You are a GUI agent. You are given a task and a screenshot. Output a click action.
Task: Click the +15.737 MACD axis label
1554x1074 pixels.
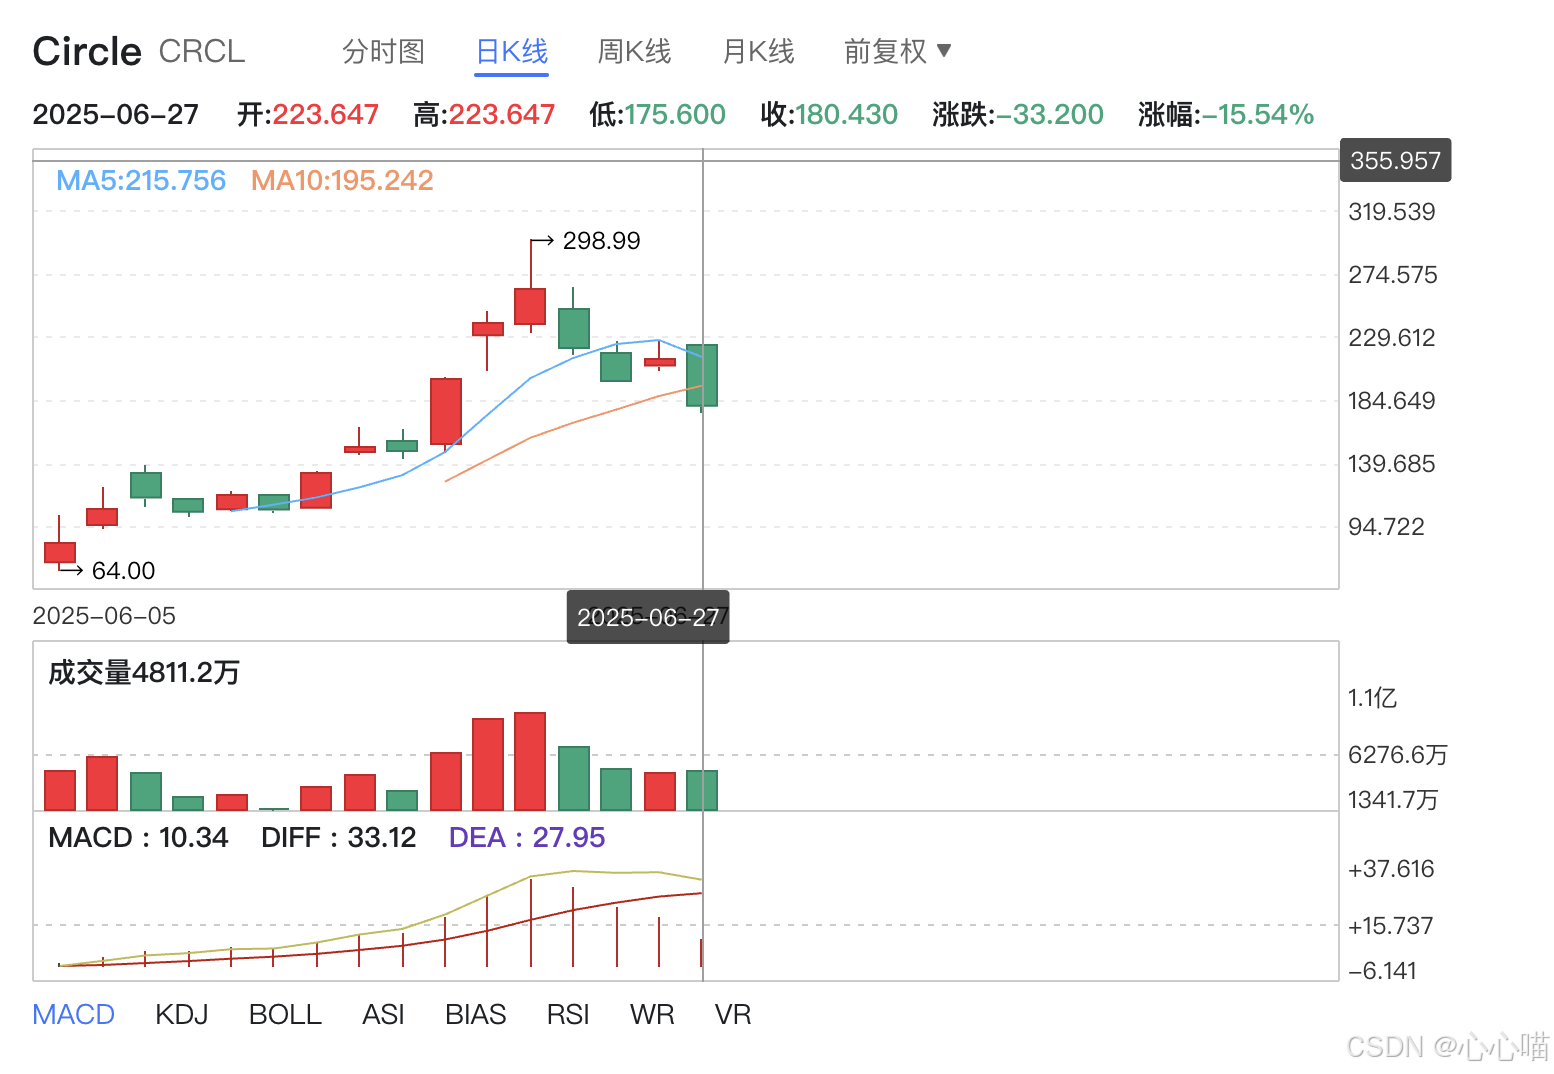tap(1391, 926)
